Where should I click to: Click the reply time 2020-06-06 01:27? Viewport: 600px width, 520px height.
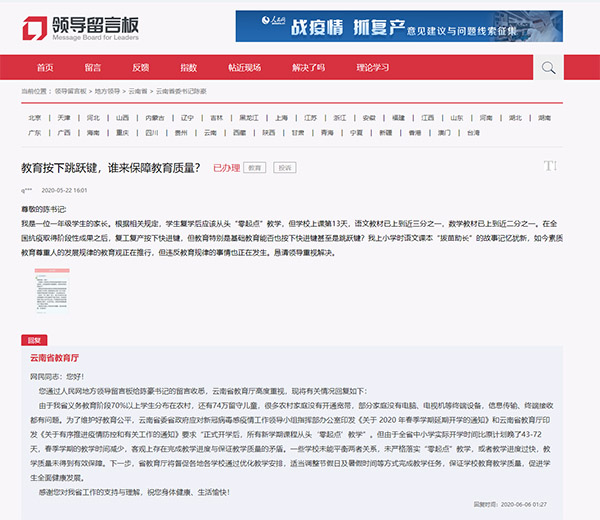click(523, 504)
